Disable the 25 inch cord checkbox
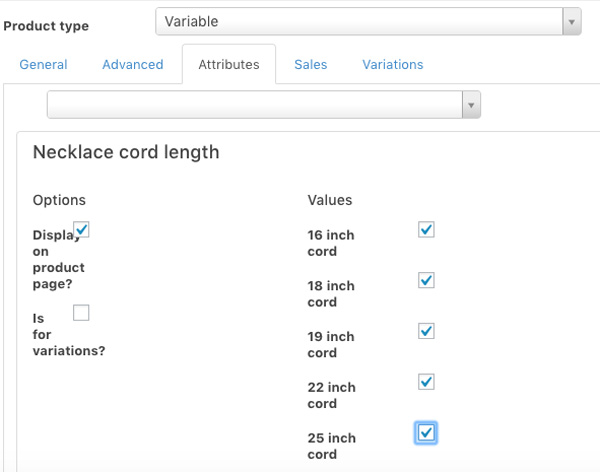Screen dimensions: 600x472 426,433
